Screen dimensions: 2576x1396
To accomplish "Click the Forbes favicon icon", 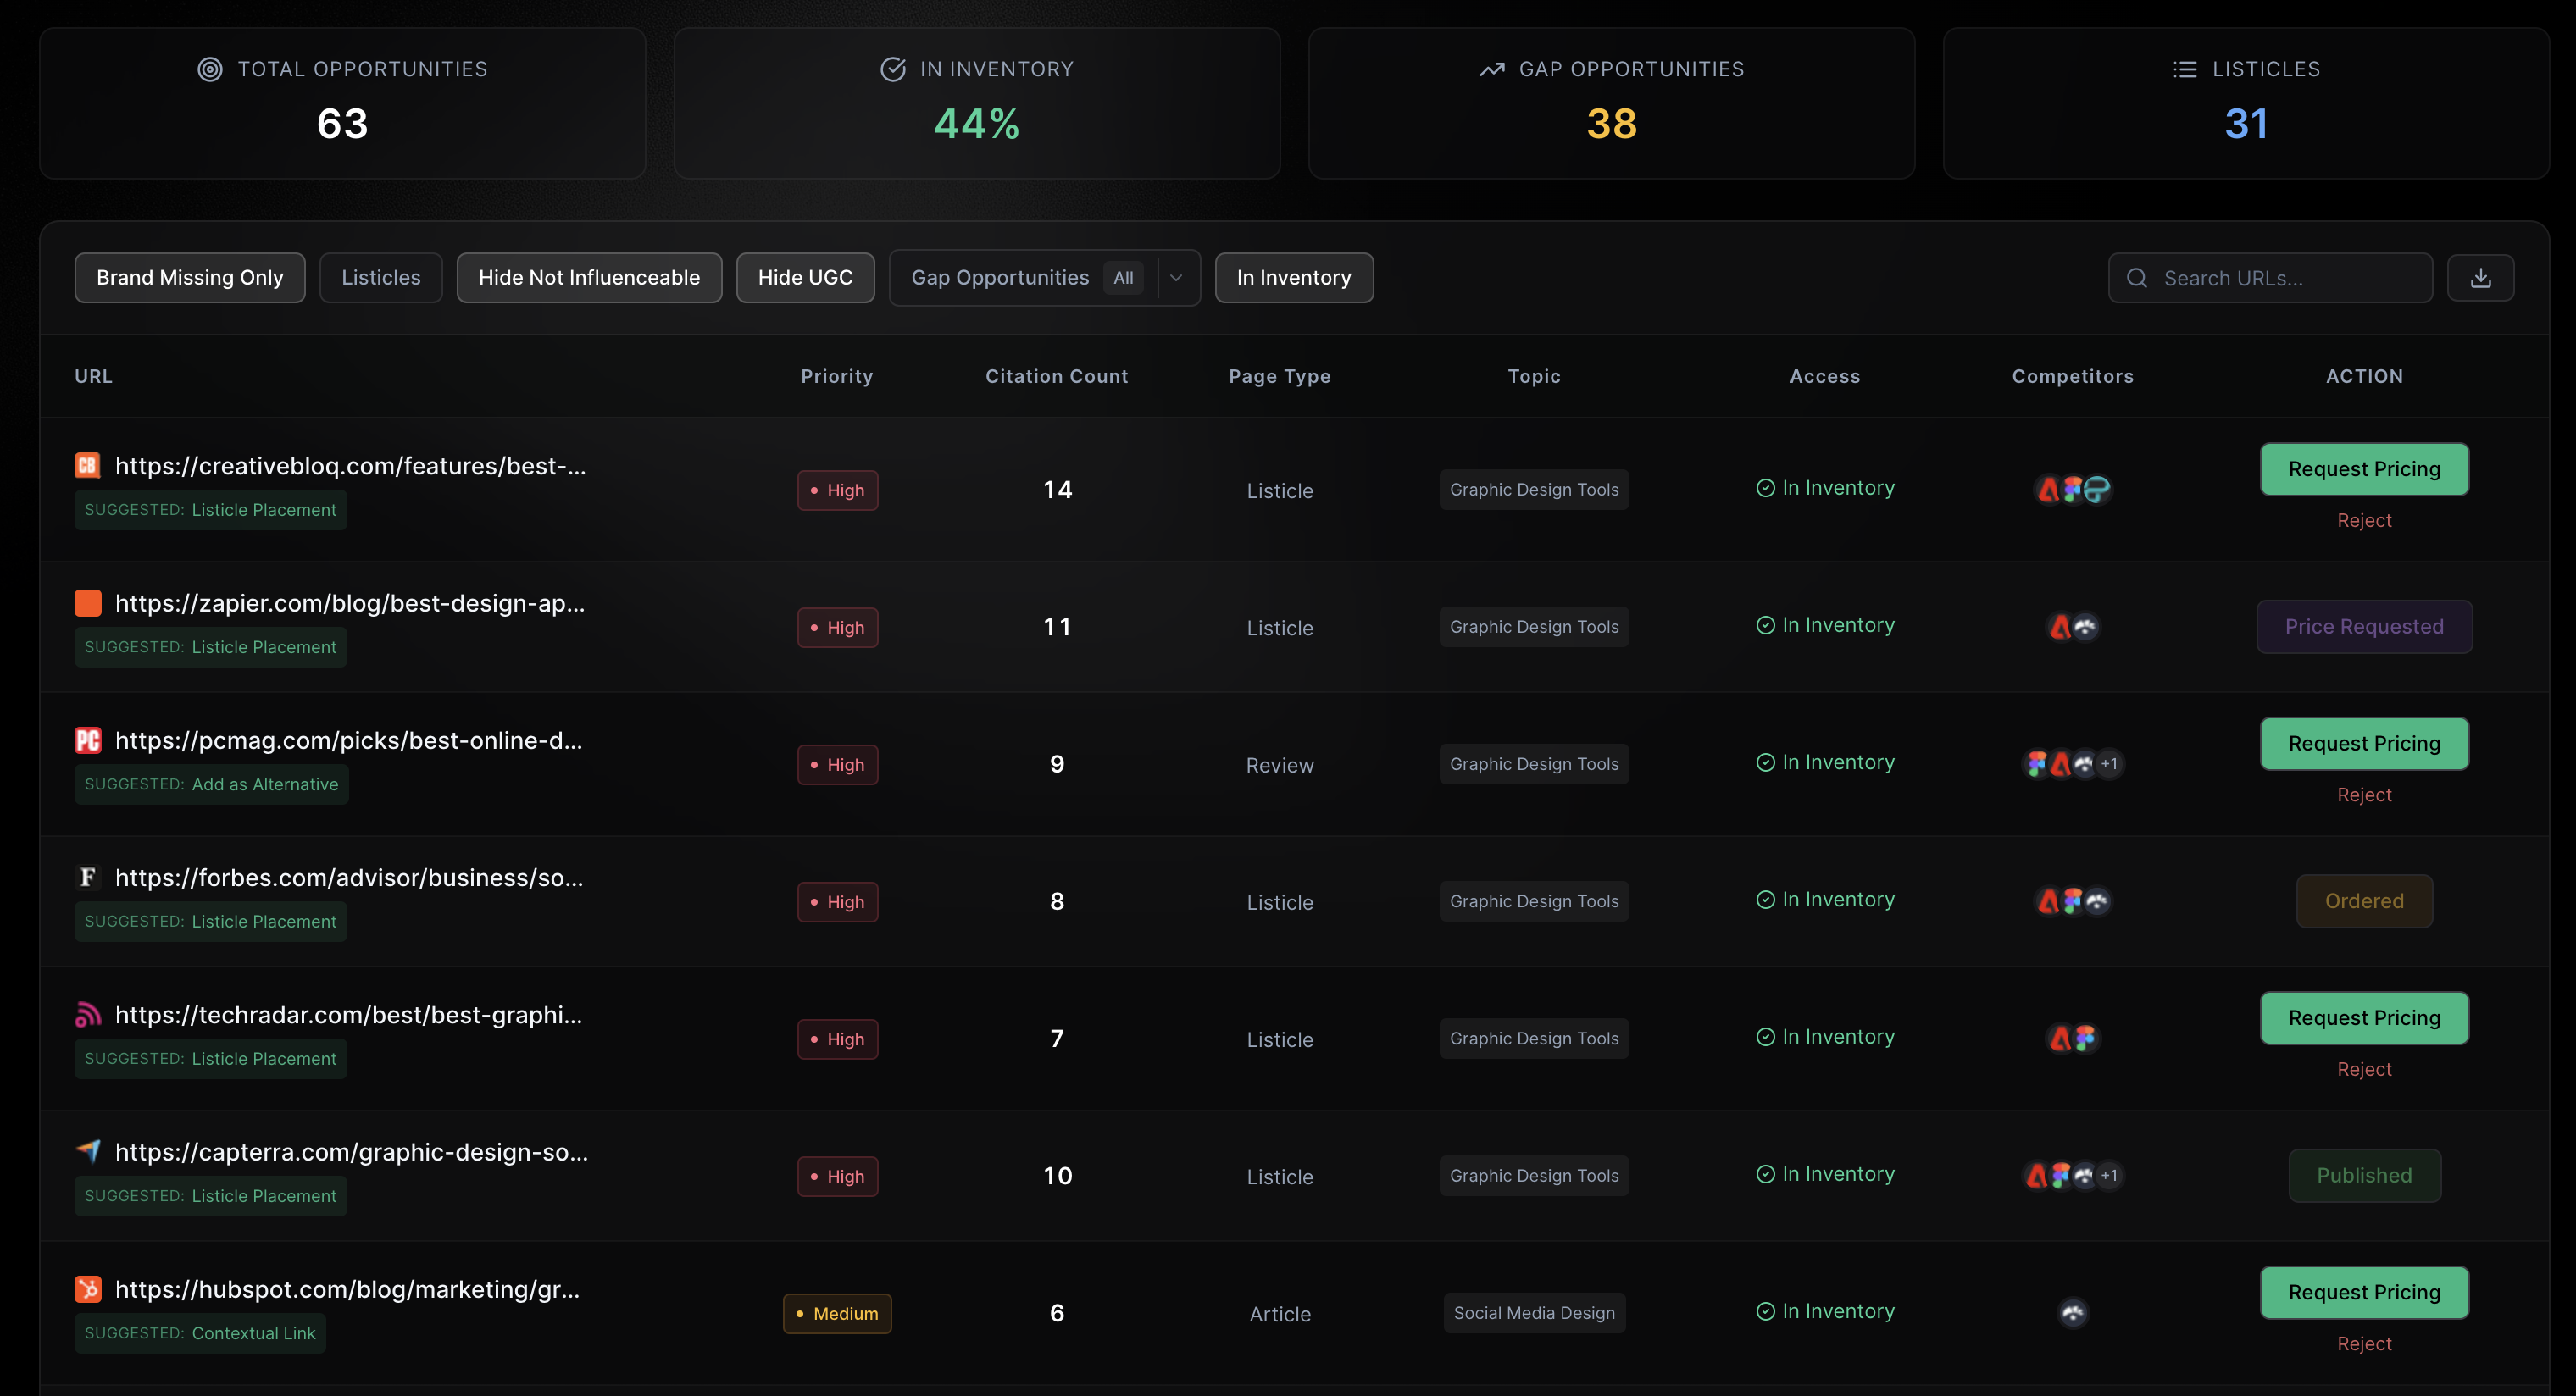I will click(88, 877).
